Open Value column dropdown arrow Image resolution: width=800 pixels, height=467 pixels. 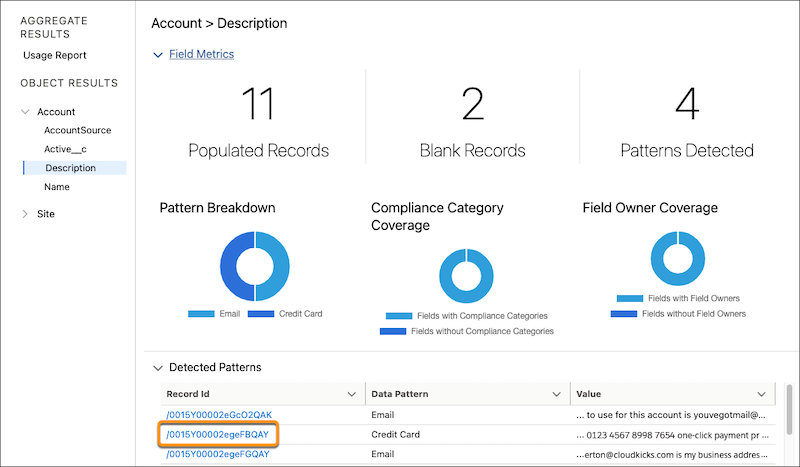[x=763, y=394]
